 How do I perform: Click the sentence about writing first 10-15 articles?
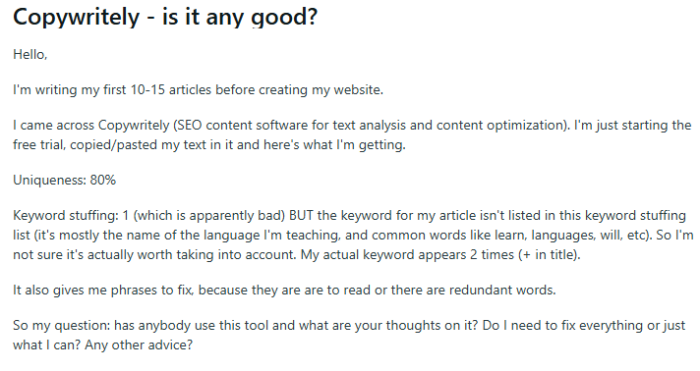pyautogui.click(x=198, y=90)
